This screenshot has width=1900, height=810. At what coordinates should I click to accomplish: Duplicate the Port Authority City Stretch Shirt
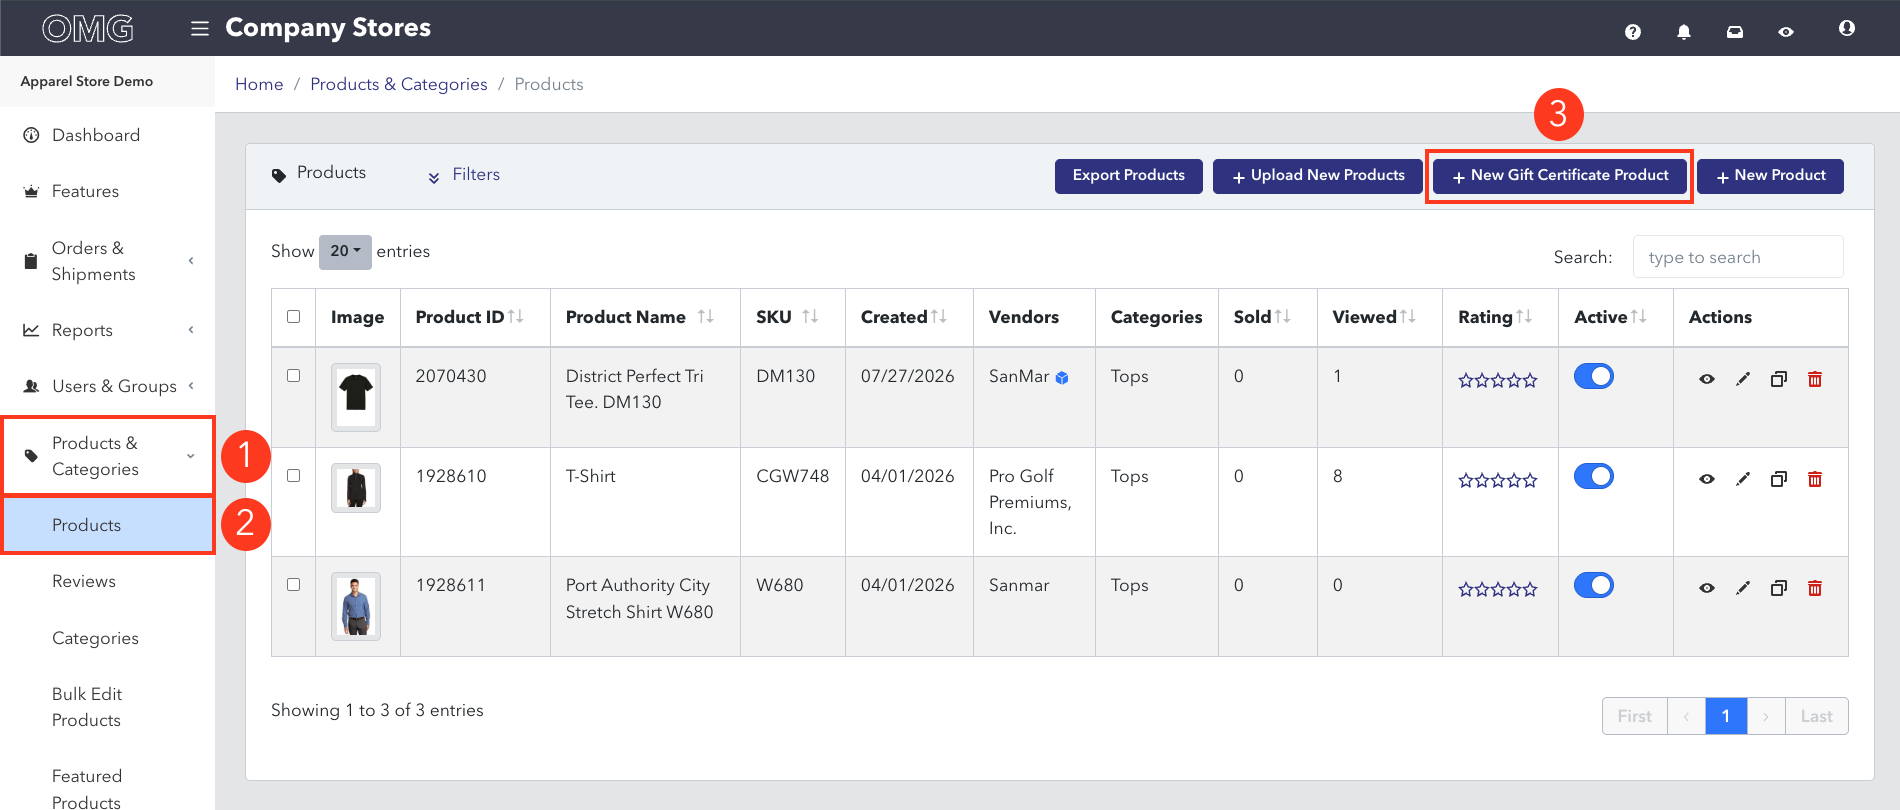click(x=1779, y=588)
